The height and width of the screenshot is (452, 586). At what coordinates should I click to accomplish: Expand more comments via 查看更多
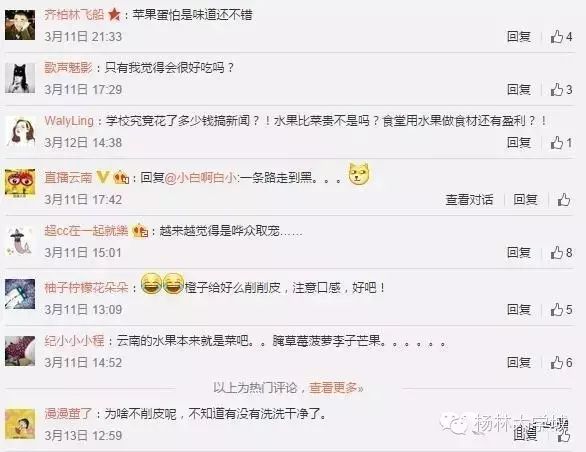[x=336, y=388]
